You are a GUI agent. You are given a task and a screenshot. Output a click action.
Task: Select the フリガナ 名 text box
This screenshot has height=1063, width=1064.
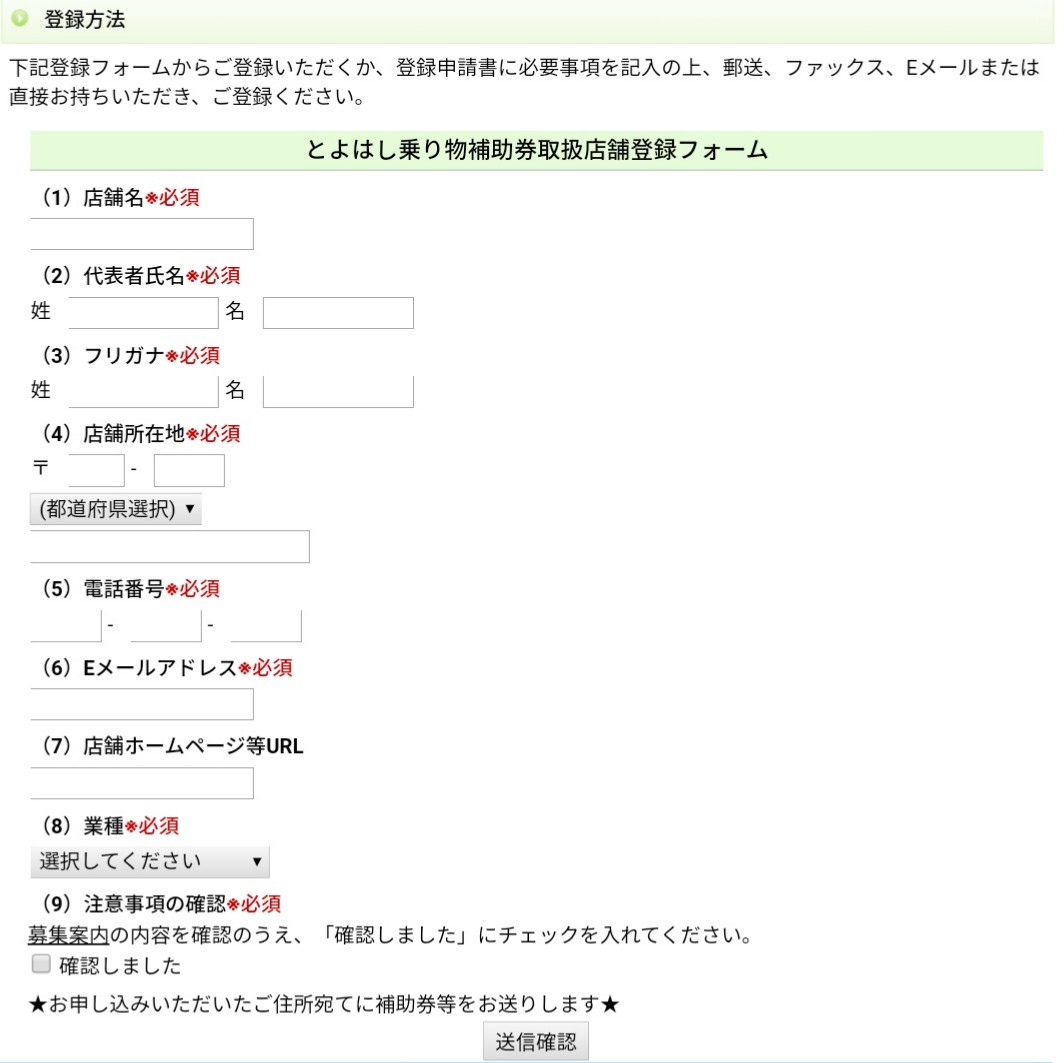[x=338, y=391]
